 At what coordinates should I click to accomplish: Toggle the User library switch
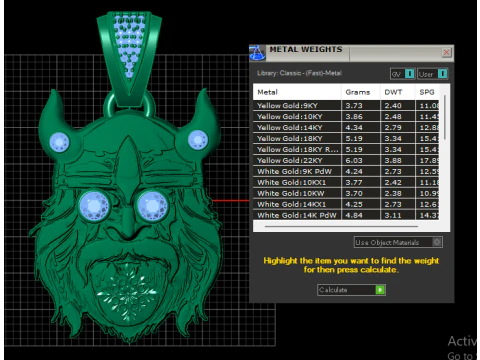432,74
